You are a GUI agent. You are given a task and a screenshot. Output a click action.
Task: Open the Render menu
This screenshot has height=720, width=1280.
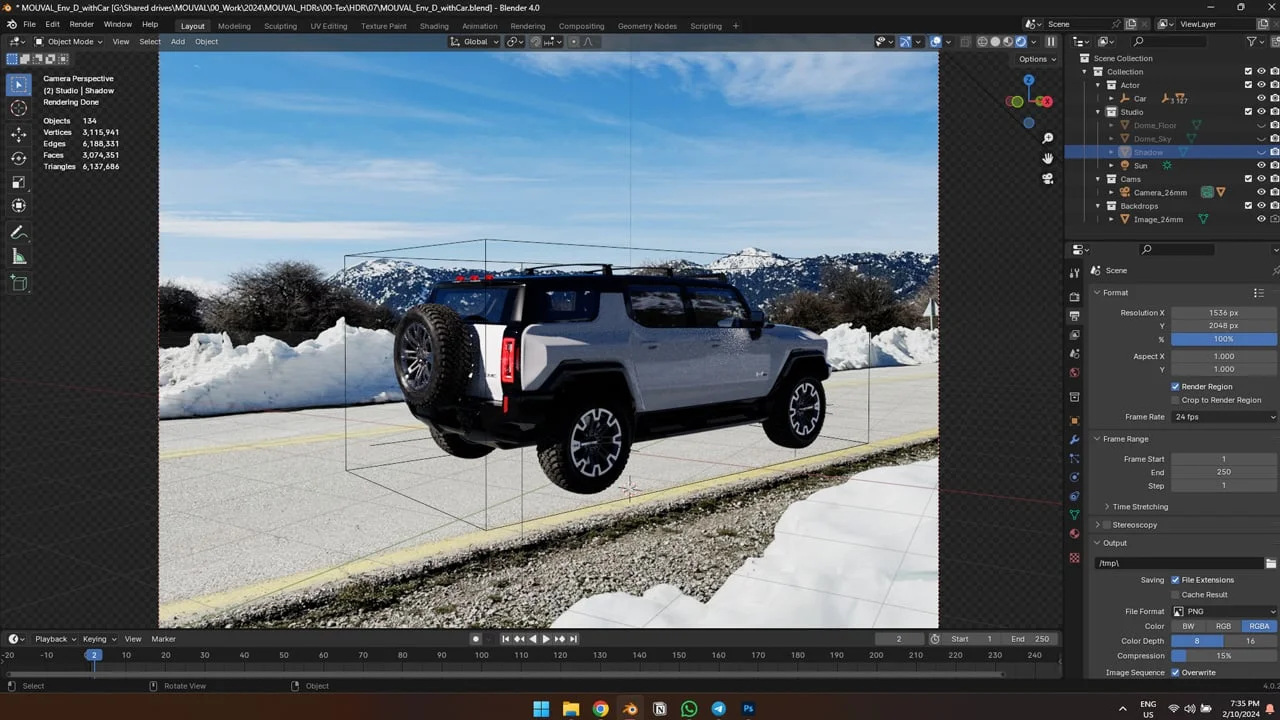pyautogui.click(x=81, y=24)
